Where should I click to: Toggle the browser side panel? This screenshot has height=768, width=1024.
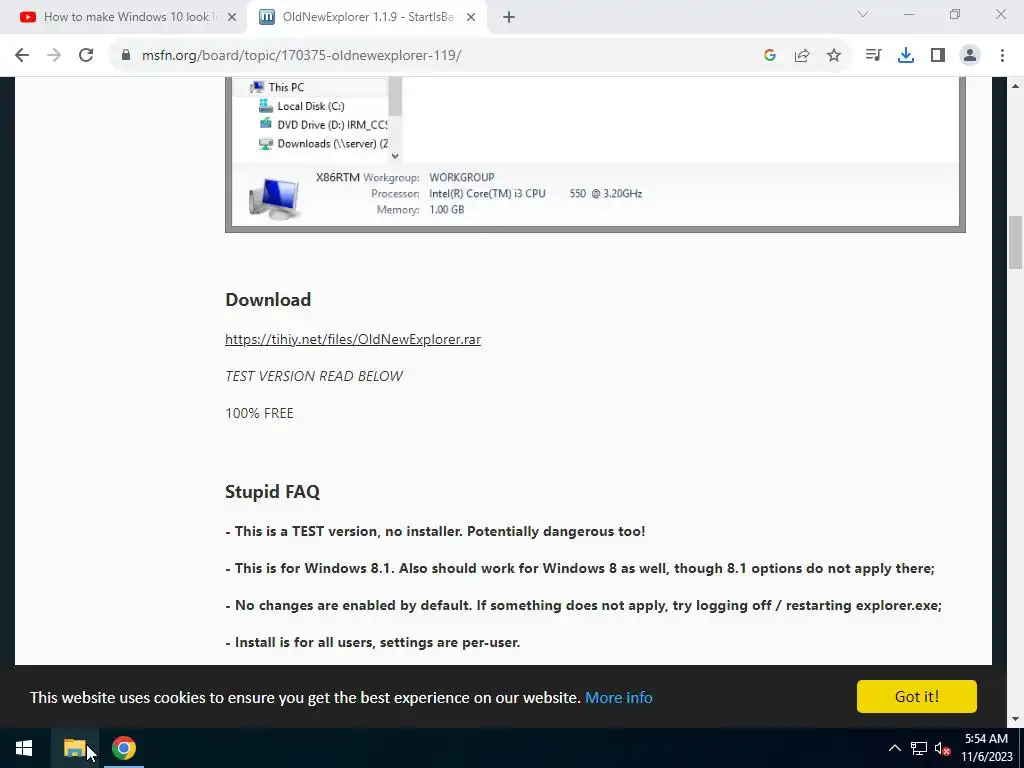938,56
